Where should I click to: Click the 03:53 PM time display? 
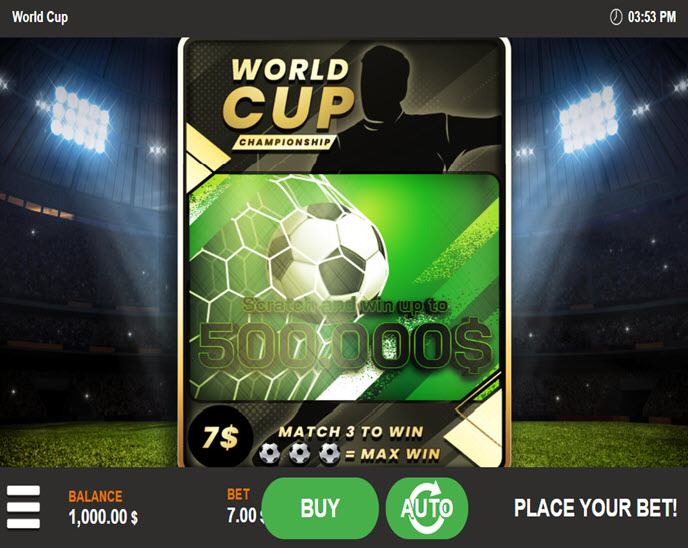(x=652, y=17)
